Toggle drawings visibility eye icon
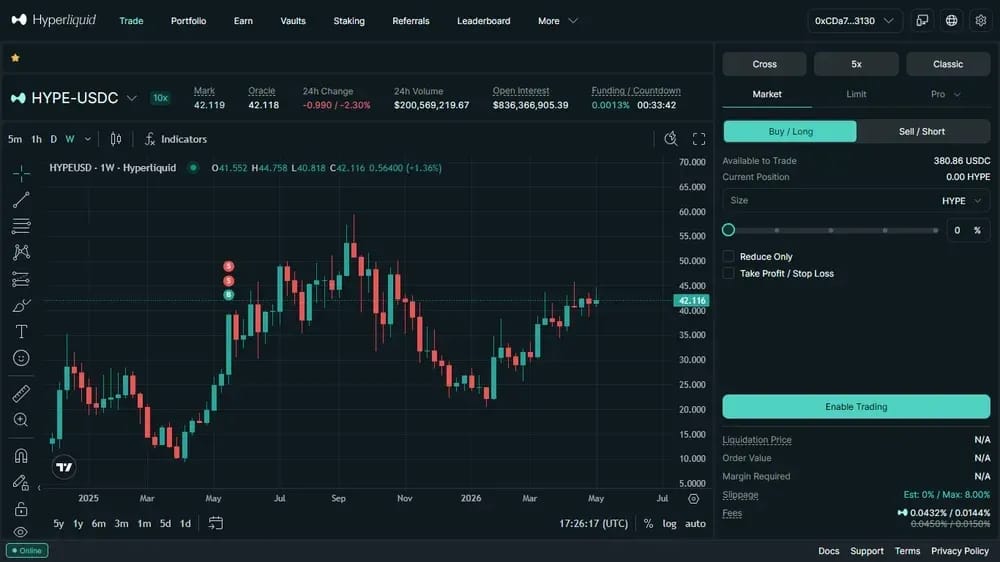Viewport: 1000px width, 562px height. click(21, 532)
